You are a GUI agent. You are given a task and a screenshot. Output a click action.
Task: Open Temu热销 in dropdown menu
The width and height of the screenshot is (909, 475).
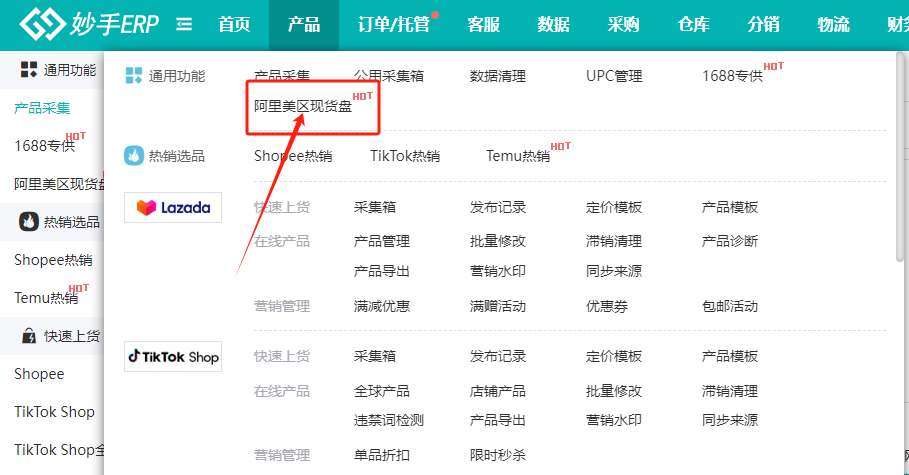coord(518,156)
